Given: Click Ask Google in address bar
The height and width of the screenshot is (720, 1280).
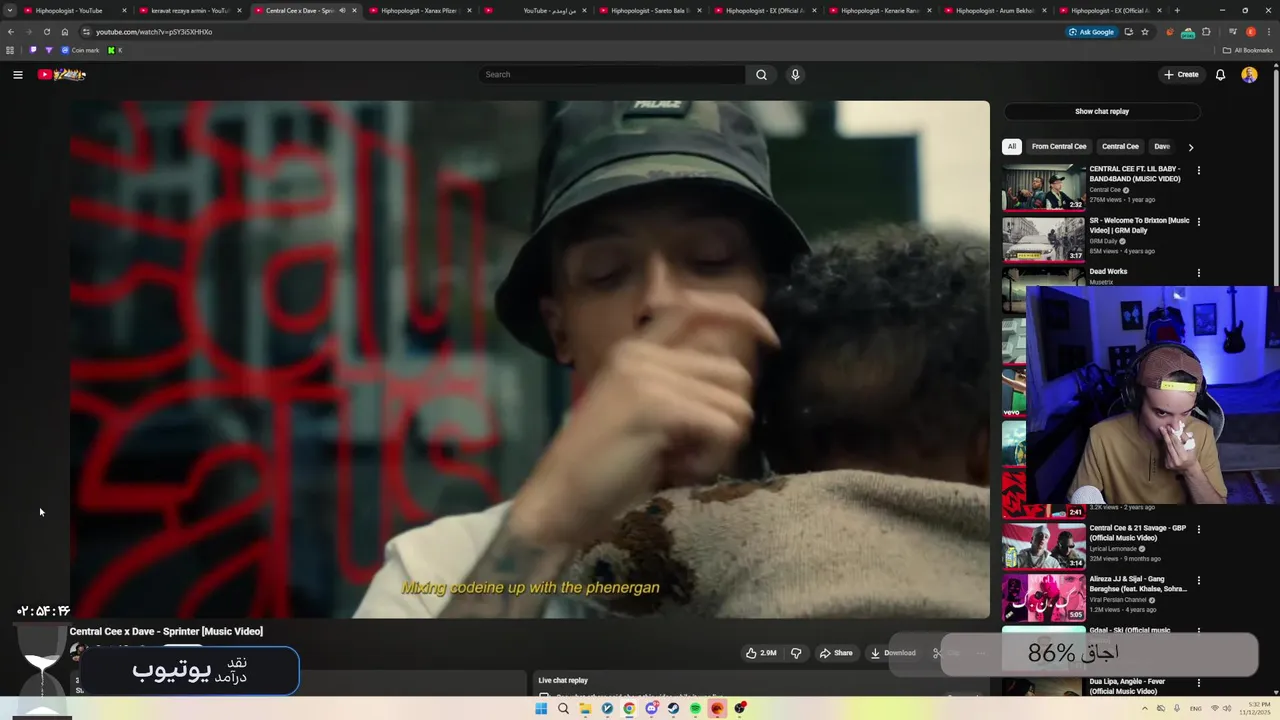Looking at the screenshot, I should [1091, 32].
